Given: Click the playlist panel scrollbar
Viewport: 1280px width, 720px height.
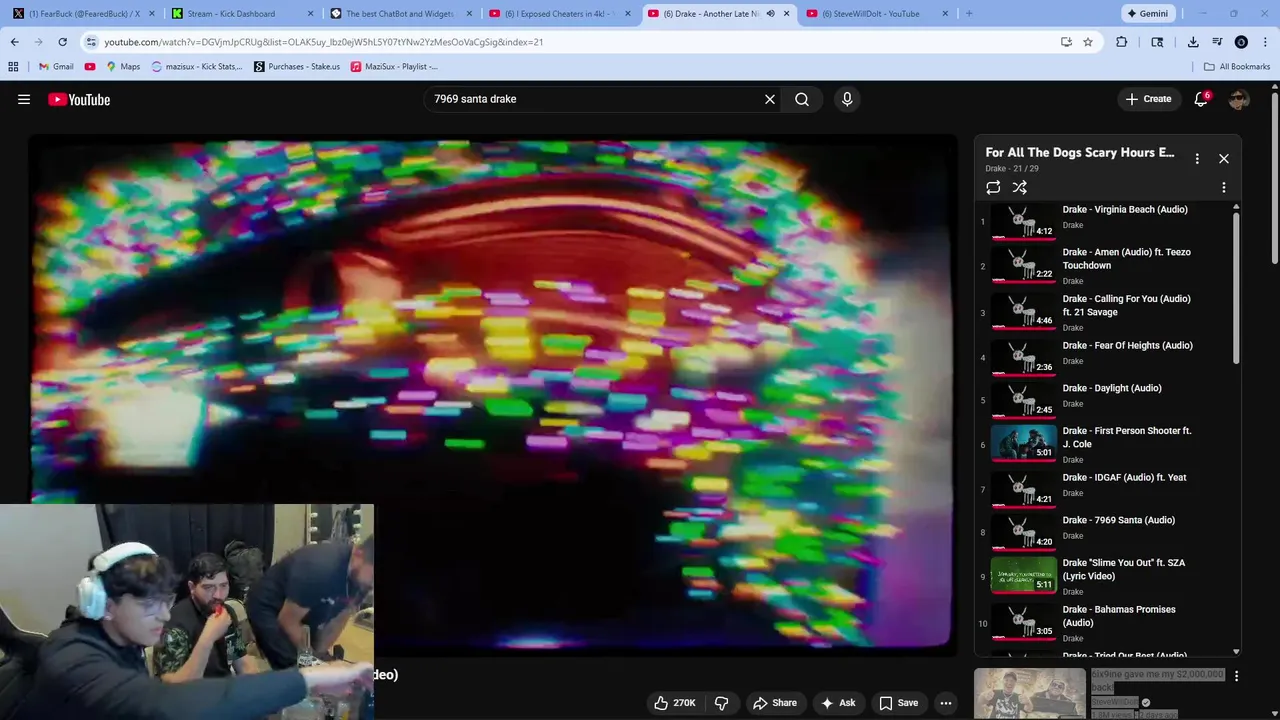Looking at the screenshot, I should pyautogui.click(x=1236, y=288).
